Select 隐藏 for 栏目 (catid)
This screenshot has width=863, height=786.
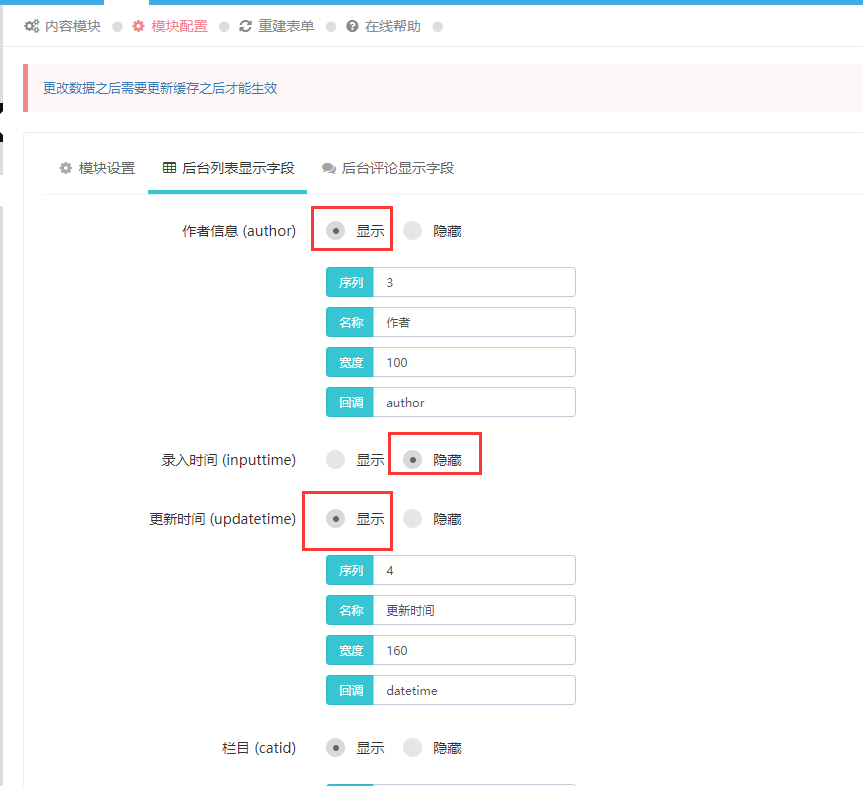(412, 748)
